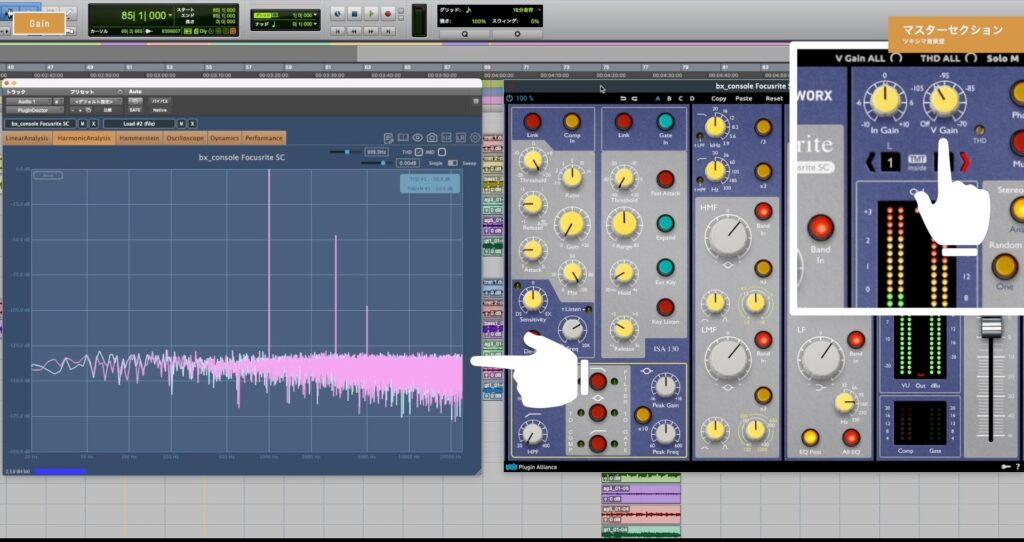Open the nudge value dropdown arrow
This screenshot has width=1024, height=542.
pos(315,24)
